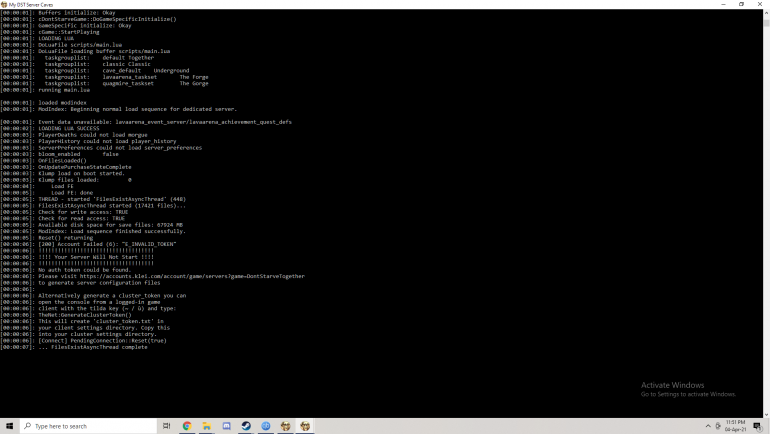Expand hidden system tray icons
This screenshot has width=770, height=434.
tap(707, 426)
